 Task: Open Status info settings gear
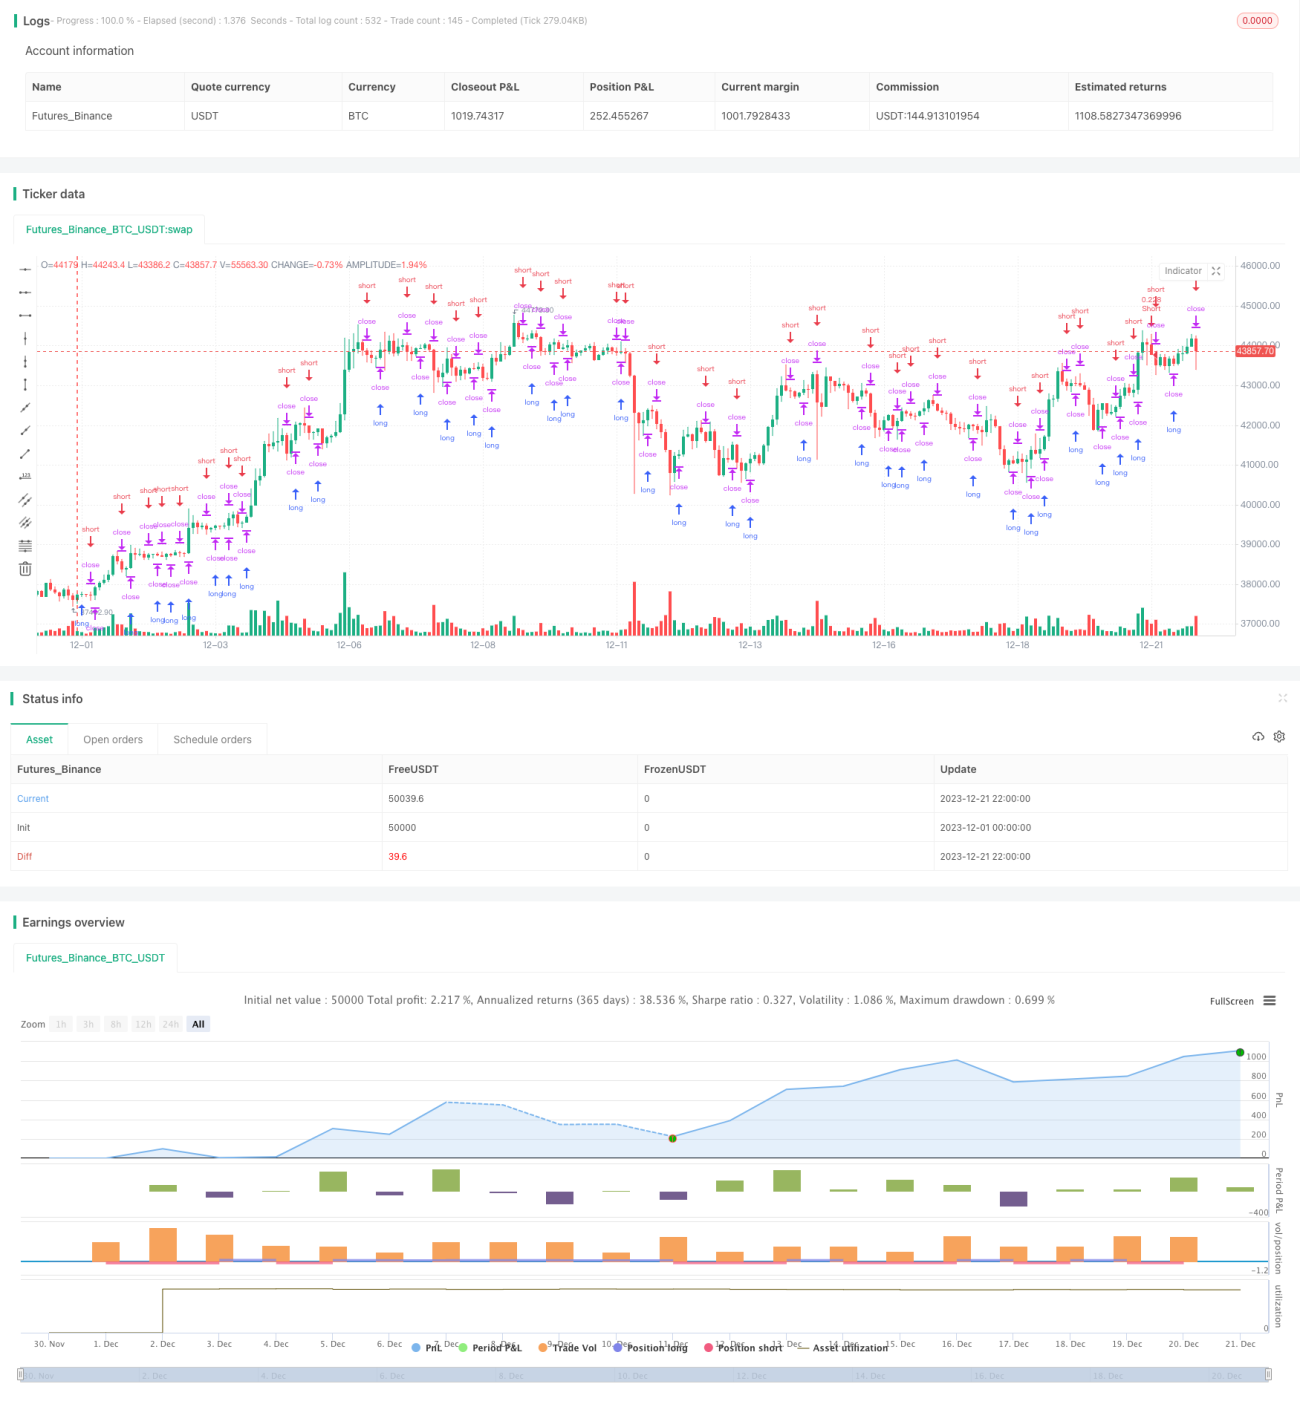pyautogui.click(x=1279, y=737)
